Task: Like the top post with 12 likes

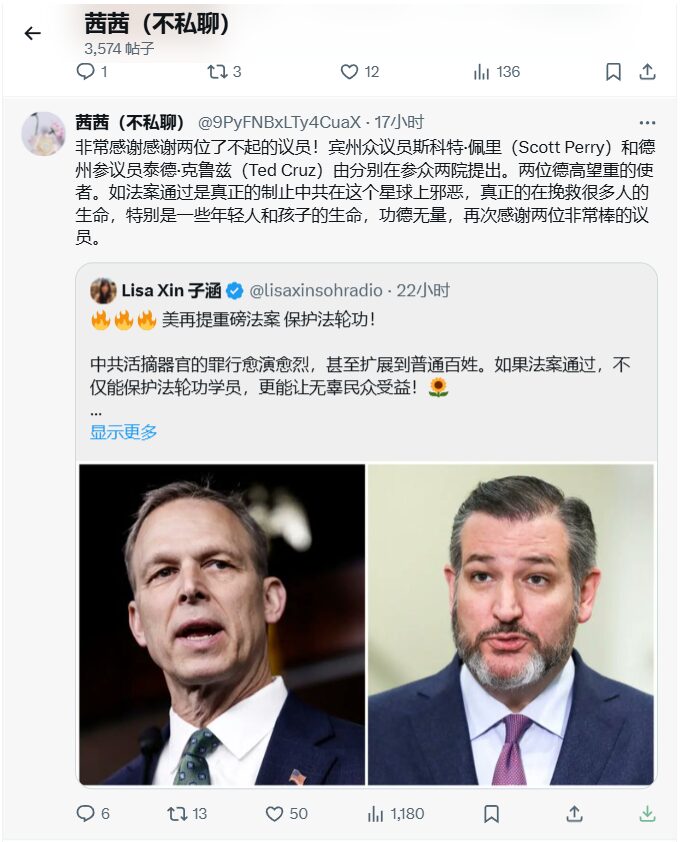Action: (x=360, y=71)
